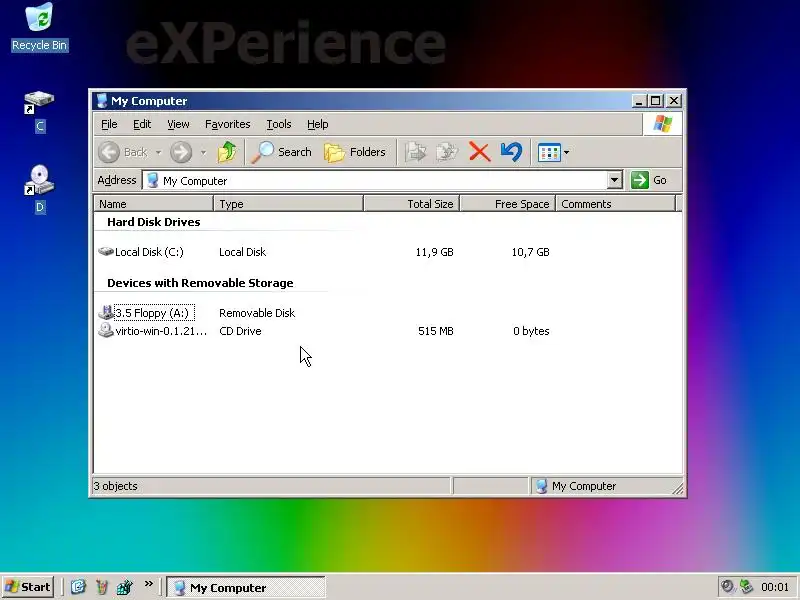
Task: Click the red Delete icon
Action: coord(479,152)
